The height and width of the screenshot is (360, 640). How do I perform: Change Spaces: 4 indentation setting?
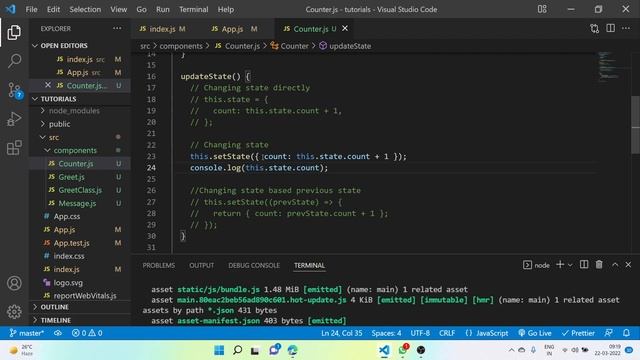(x=386, y=333)
